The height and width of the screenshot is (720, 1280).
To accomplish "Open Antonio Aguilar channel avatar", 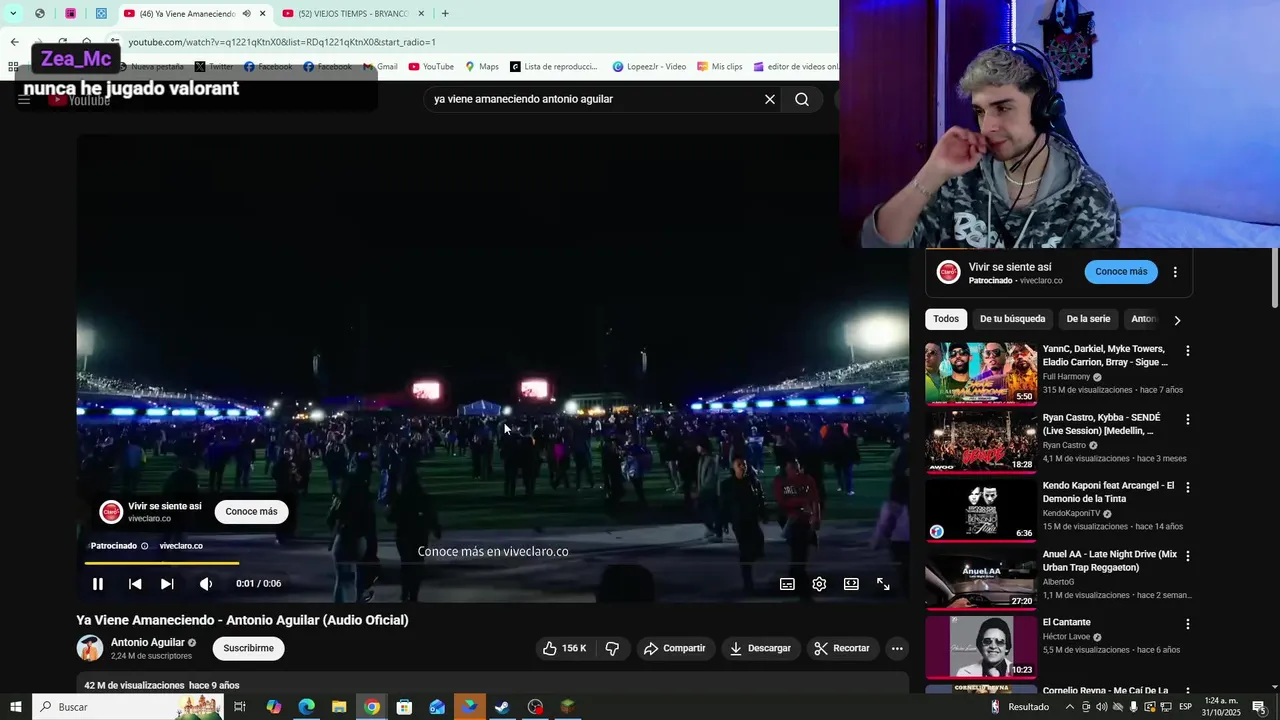I will pos(90,648).
